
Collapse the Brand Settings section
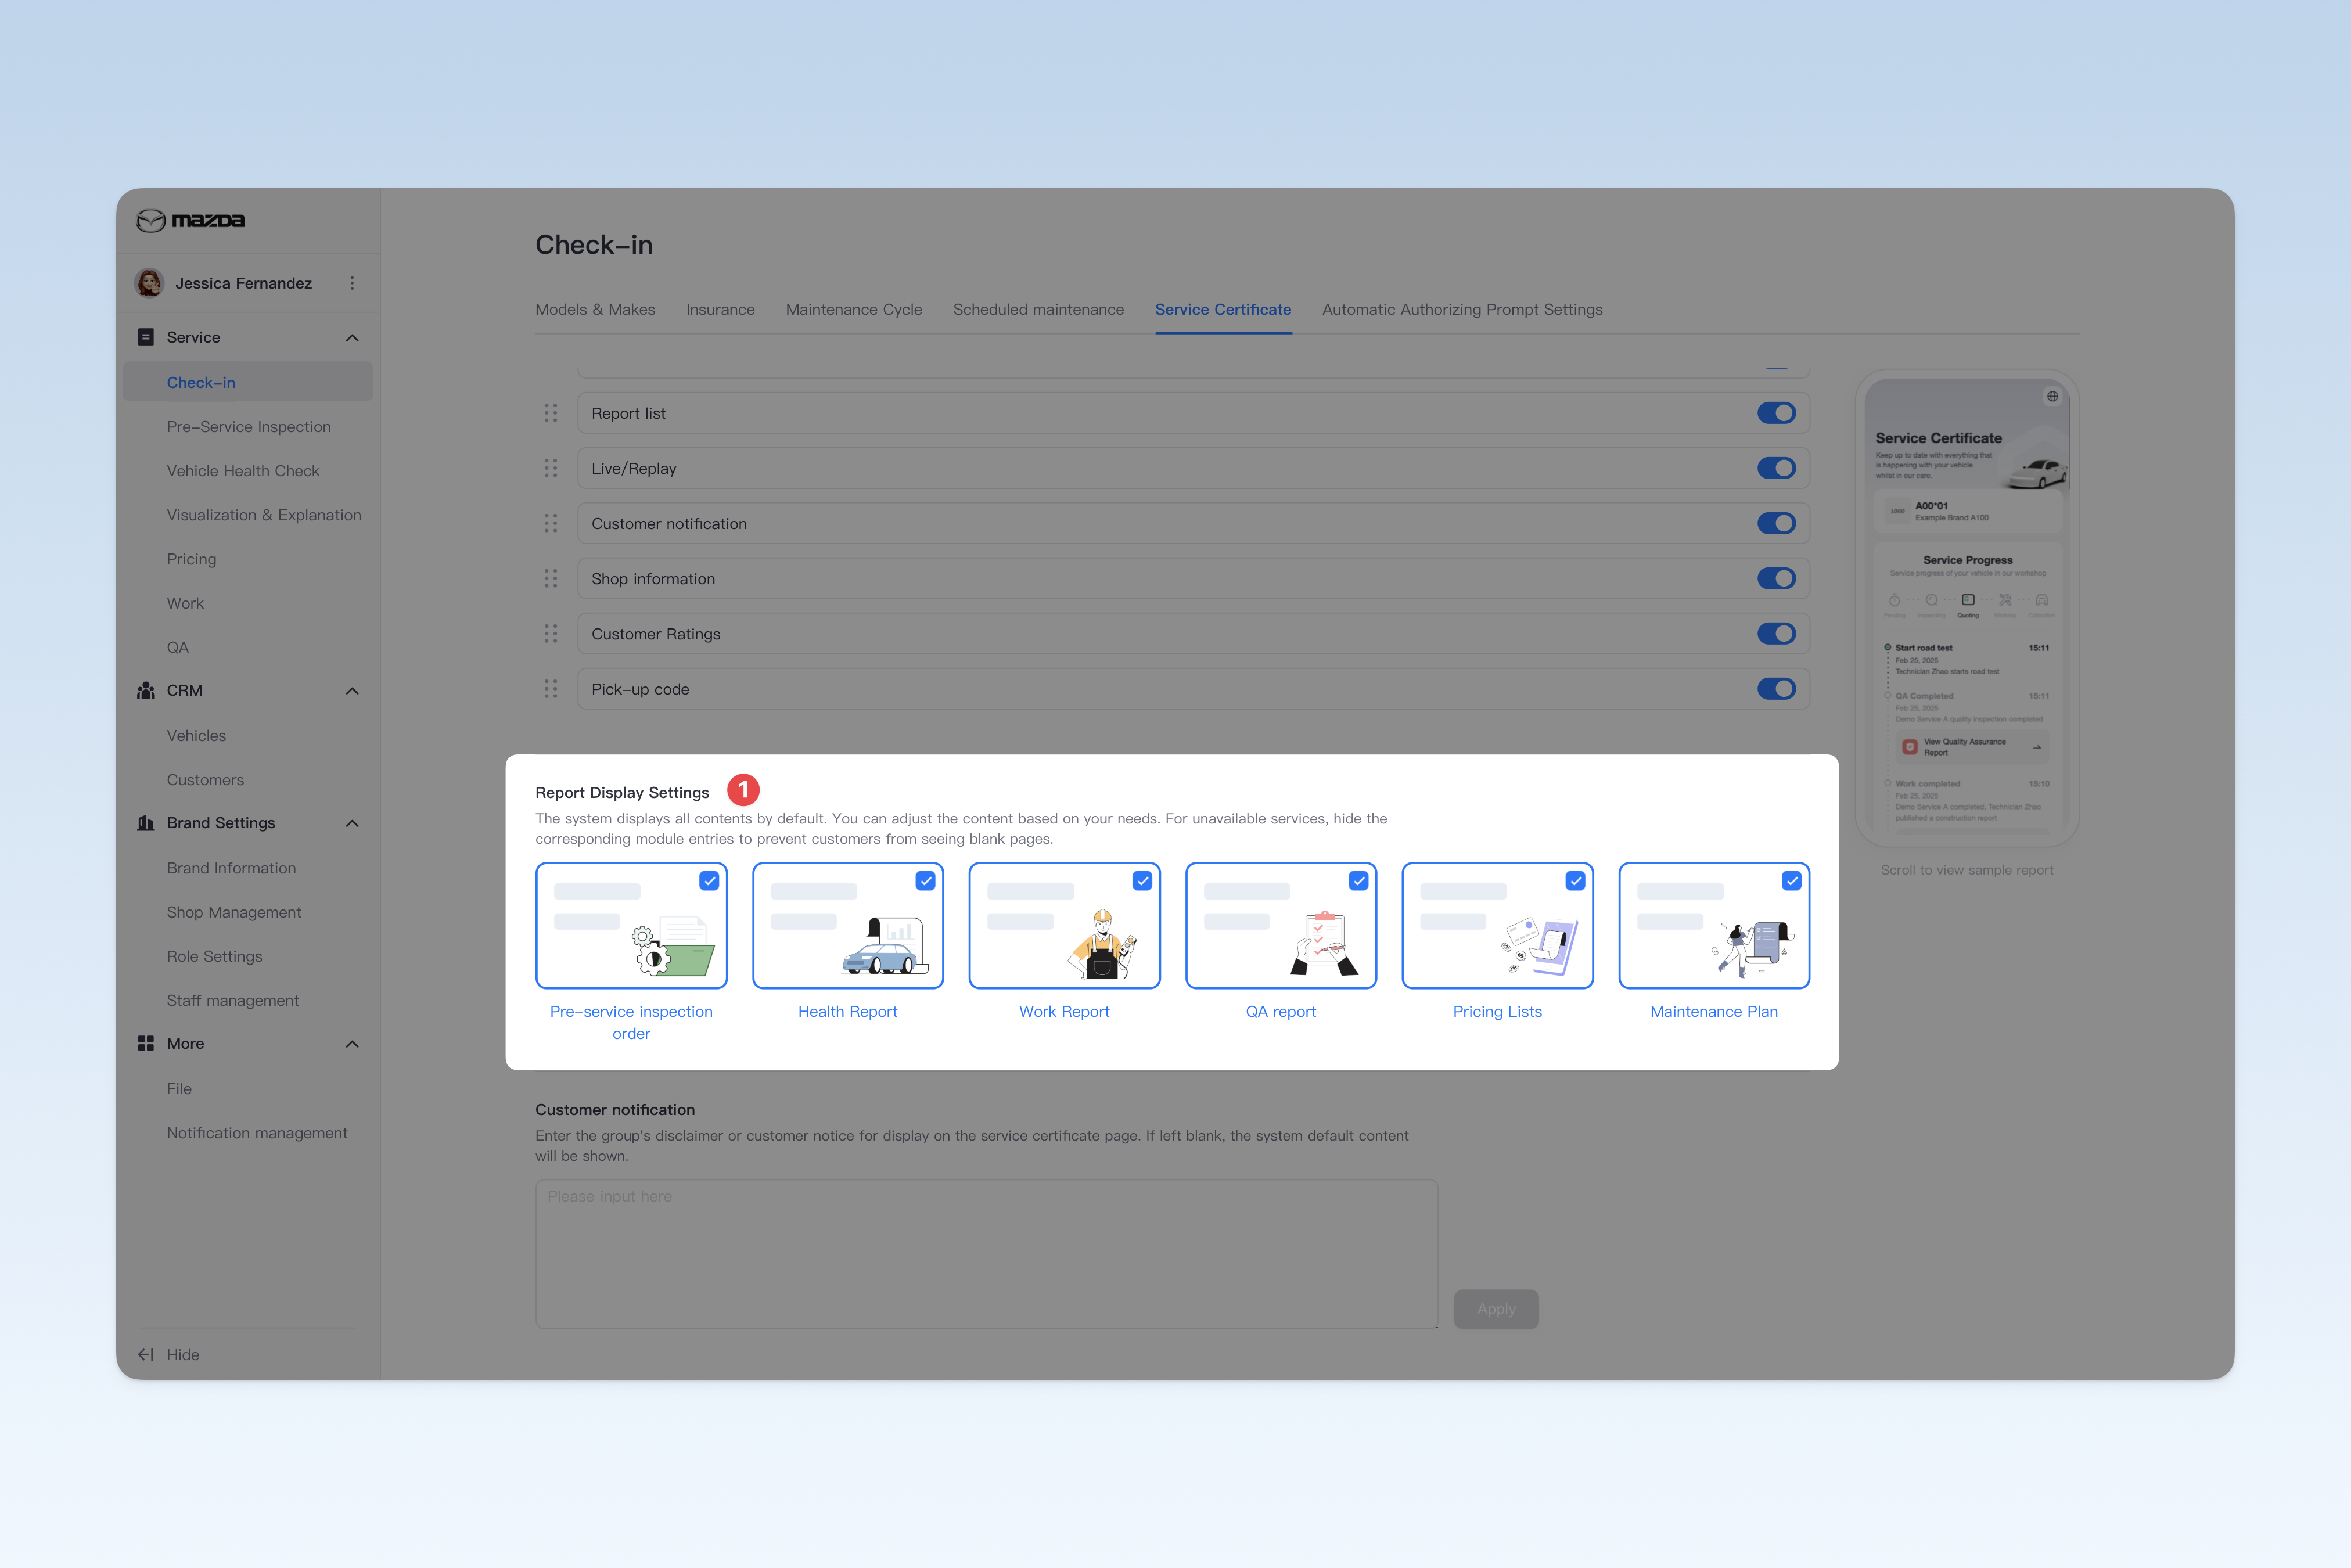pos(352,823)
